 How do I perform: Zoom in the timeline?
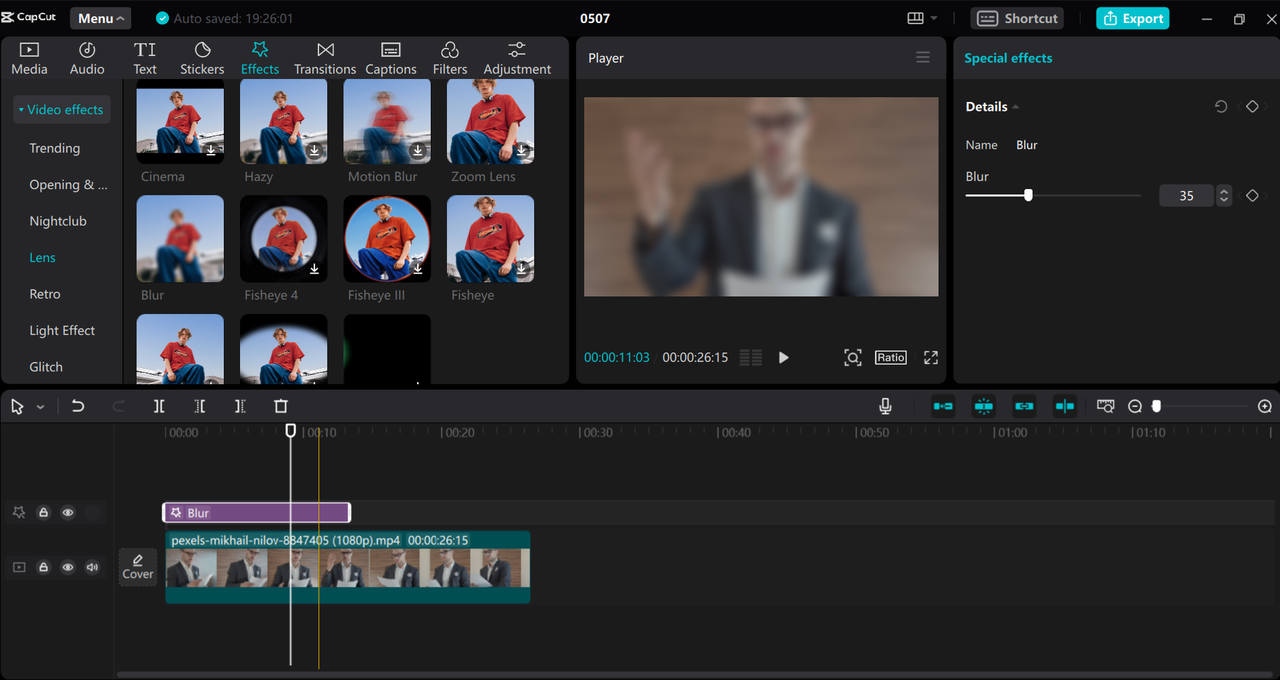pyautogui.click(x=1265, y=407)
